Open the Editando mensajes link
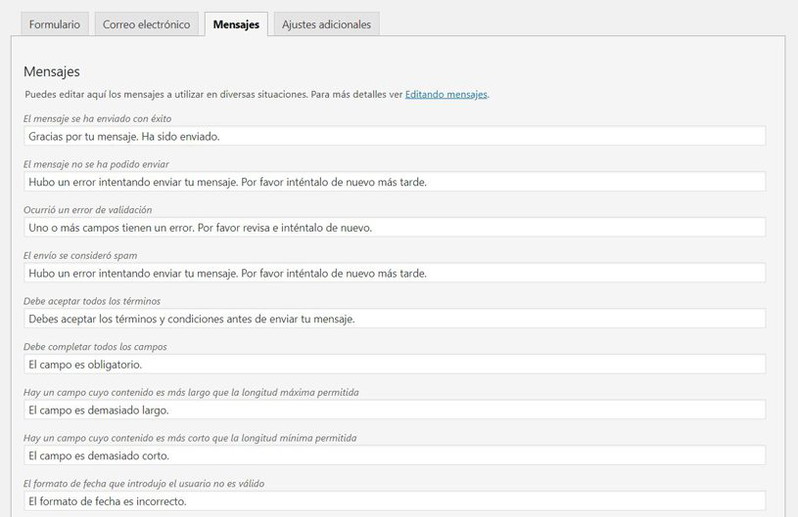 (x=446, y=94)
